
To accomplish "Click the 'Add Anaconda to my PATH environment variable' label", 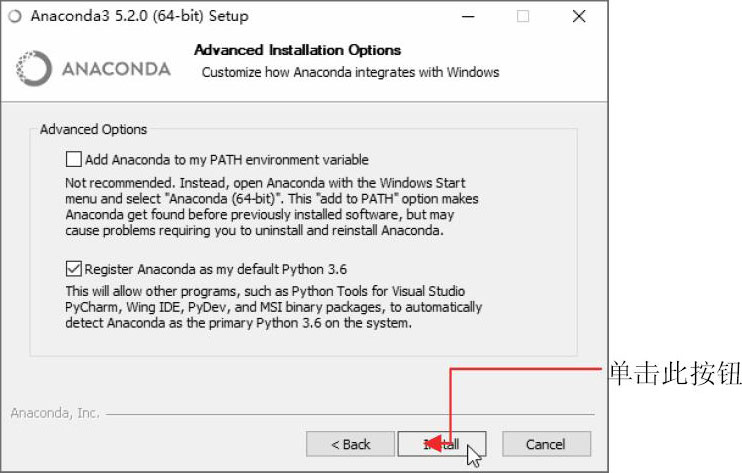I will [227, 160].
